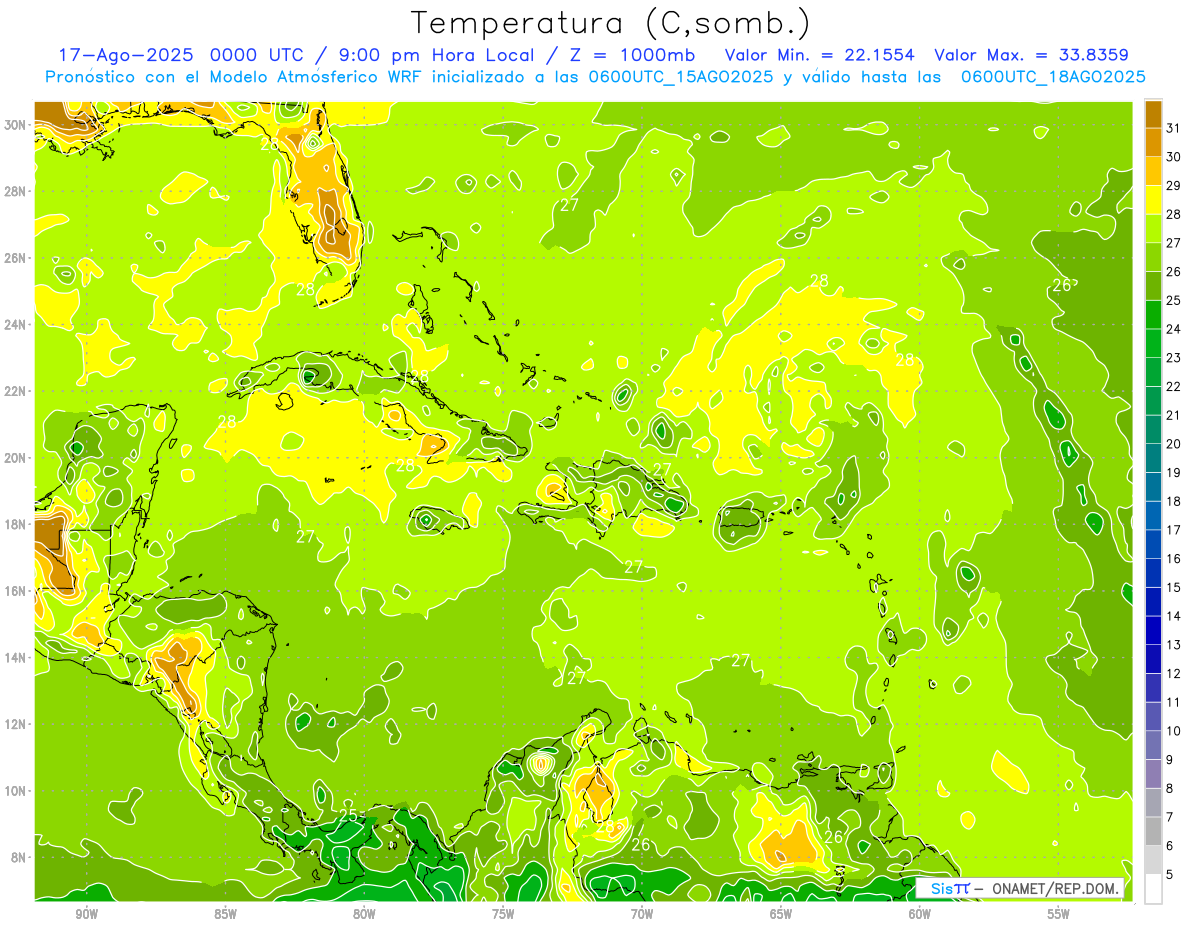Click the contour label 25 near Panama

coord(347,815)
